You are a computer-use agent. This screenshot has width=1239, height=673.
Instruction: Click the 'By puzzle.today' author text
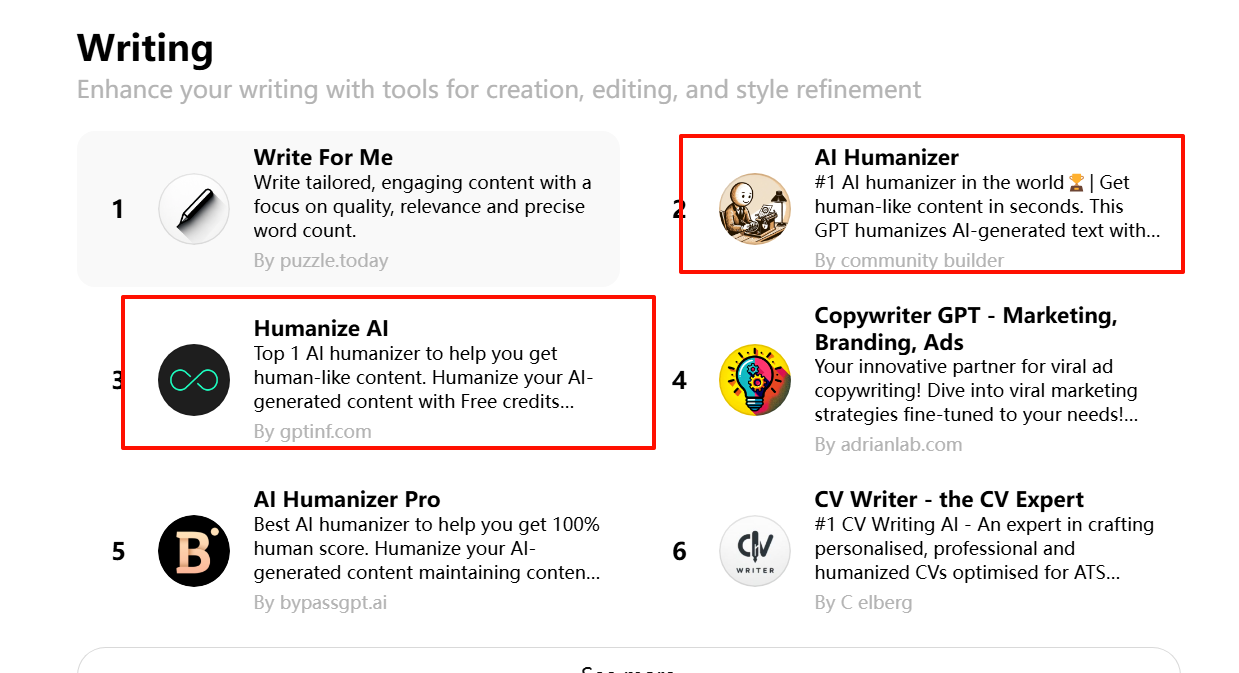point(321,261)
